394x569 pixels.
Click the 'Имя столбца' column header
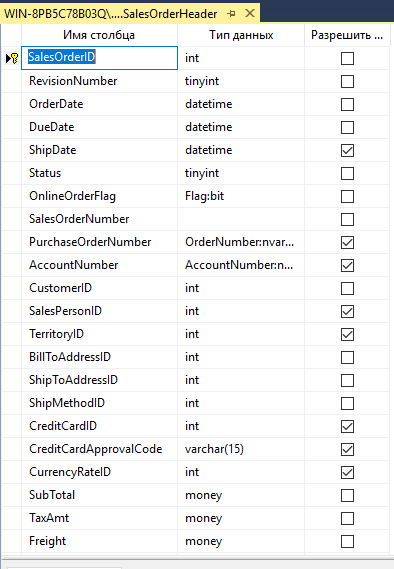tap(99, 35)
